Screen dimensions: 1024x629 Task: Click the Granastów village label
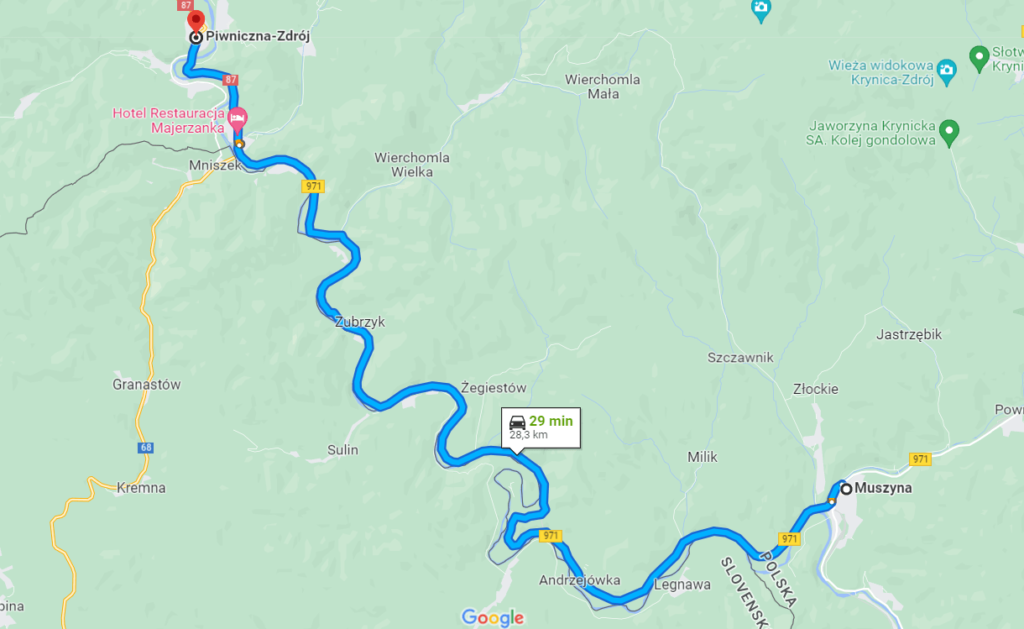point(146,384)
